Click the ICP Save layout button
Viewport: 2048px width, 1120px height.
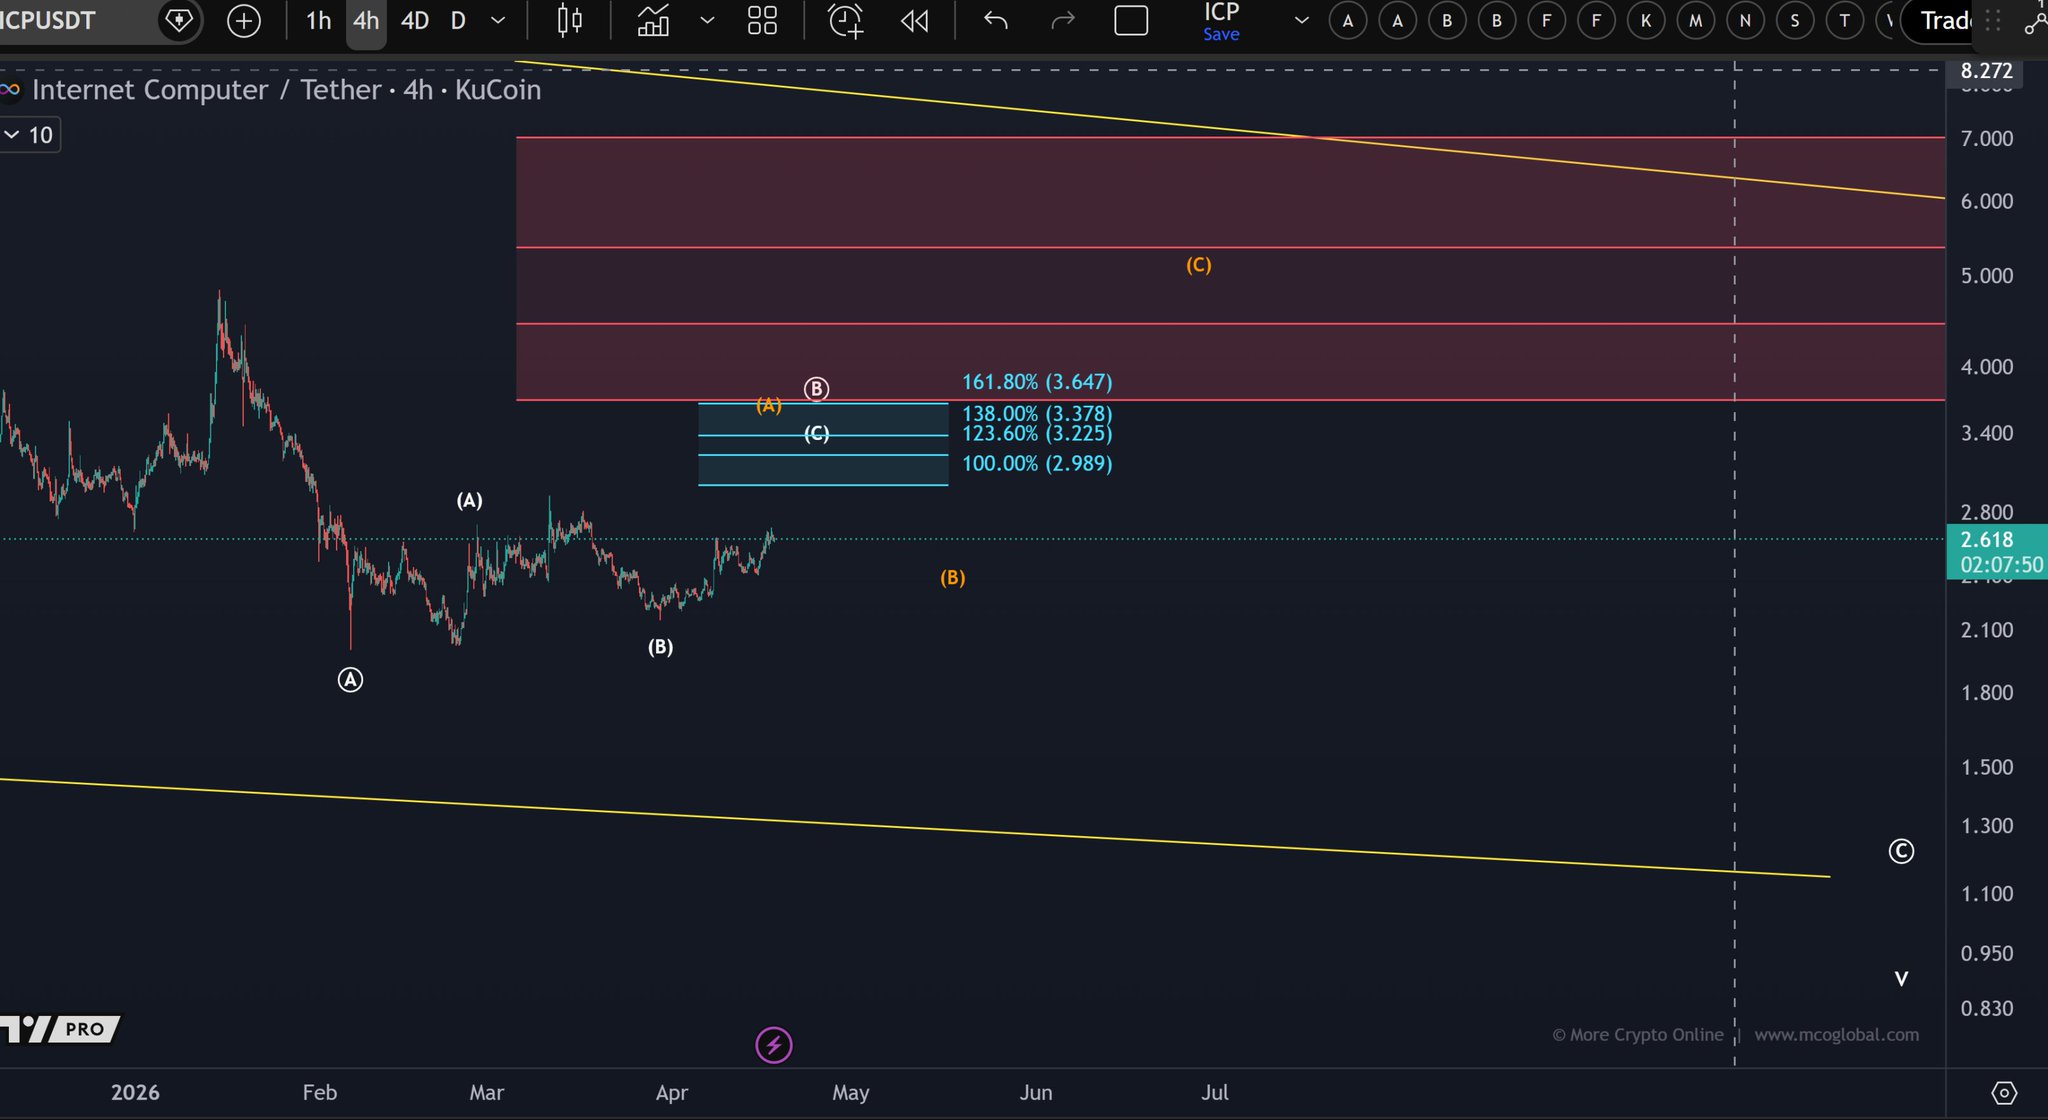point(1221,22)
